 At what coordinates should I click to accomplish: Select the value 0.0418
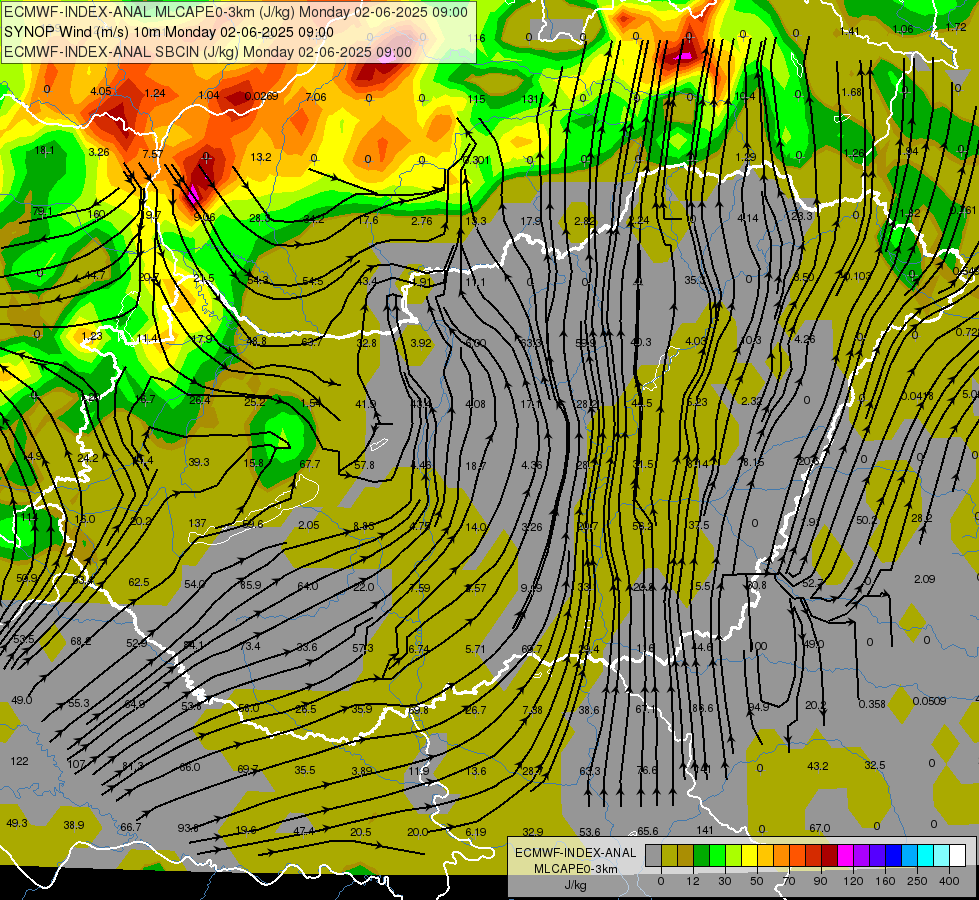[x=917, y=396]
